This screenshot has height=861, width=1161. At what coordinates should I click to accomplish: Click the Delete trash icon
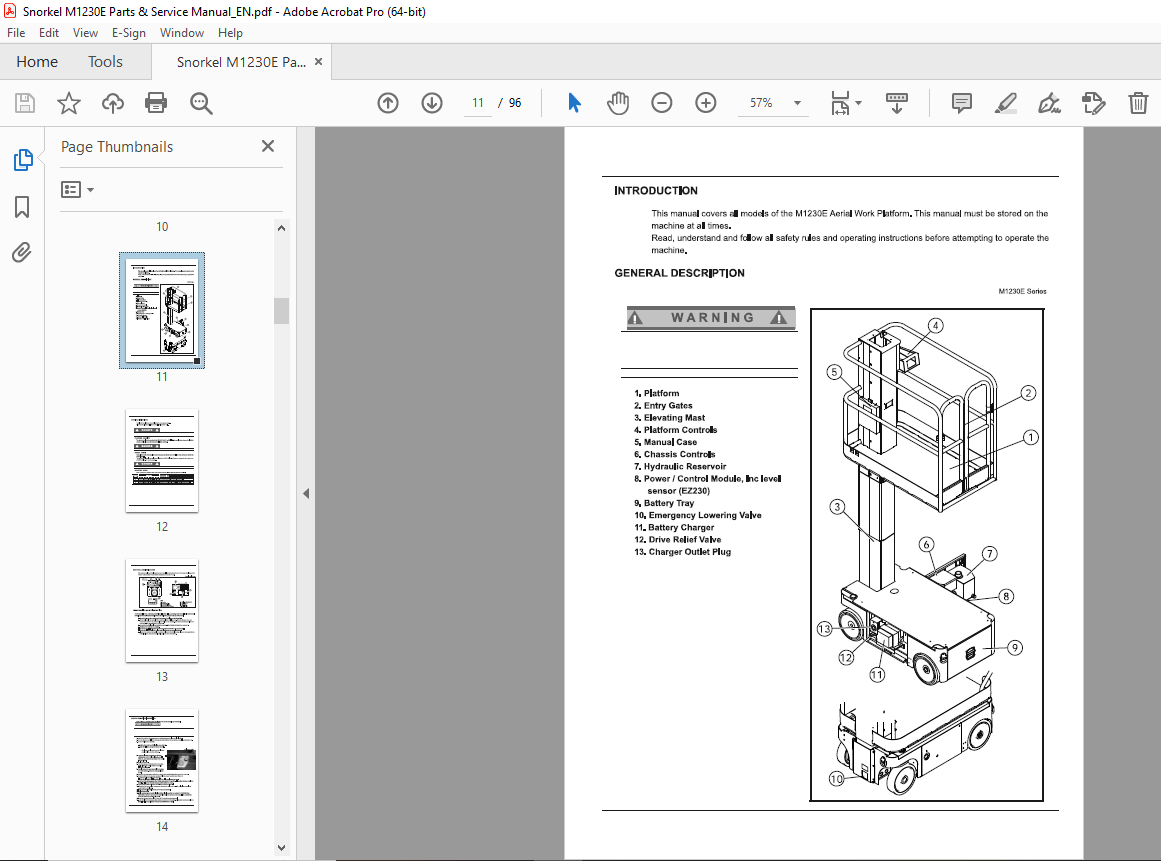click(x=1138, y=103)
